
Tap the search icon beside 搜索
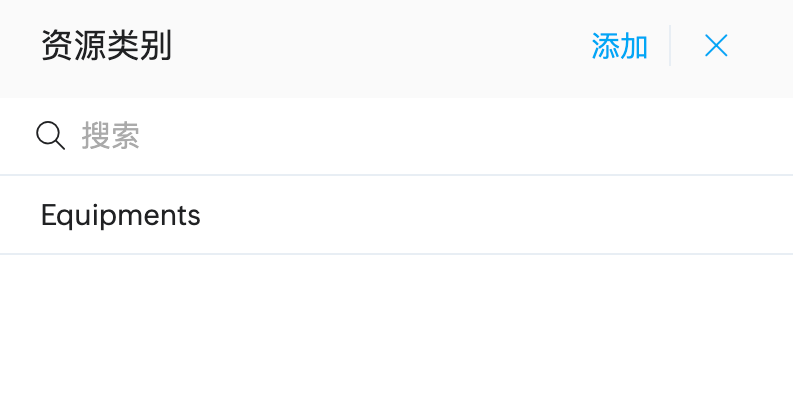click(50, 135)
